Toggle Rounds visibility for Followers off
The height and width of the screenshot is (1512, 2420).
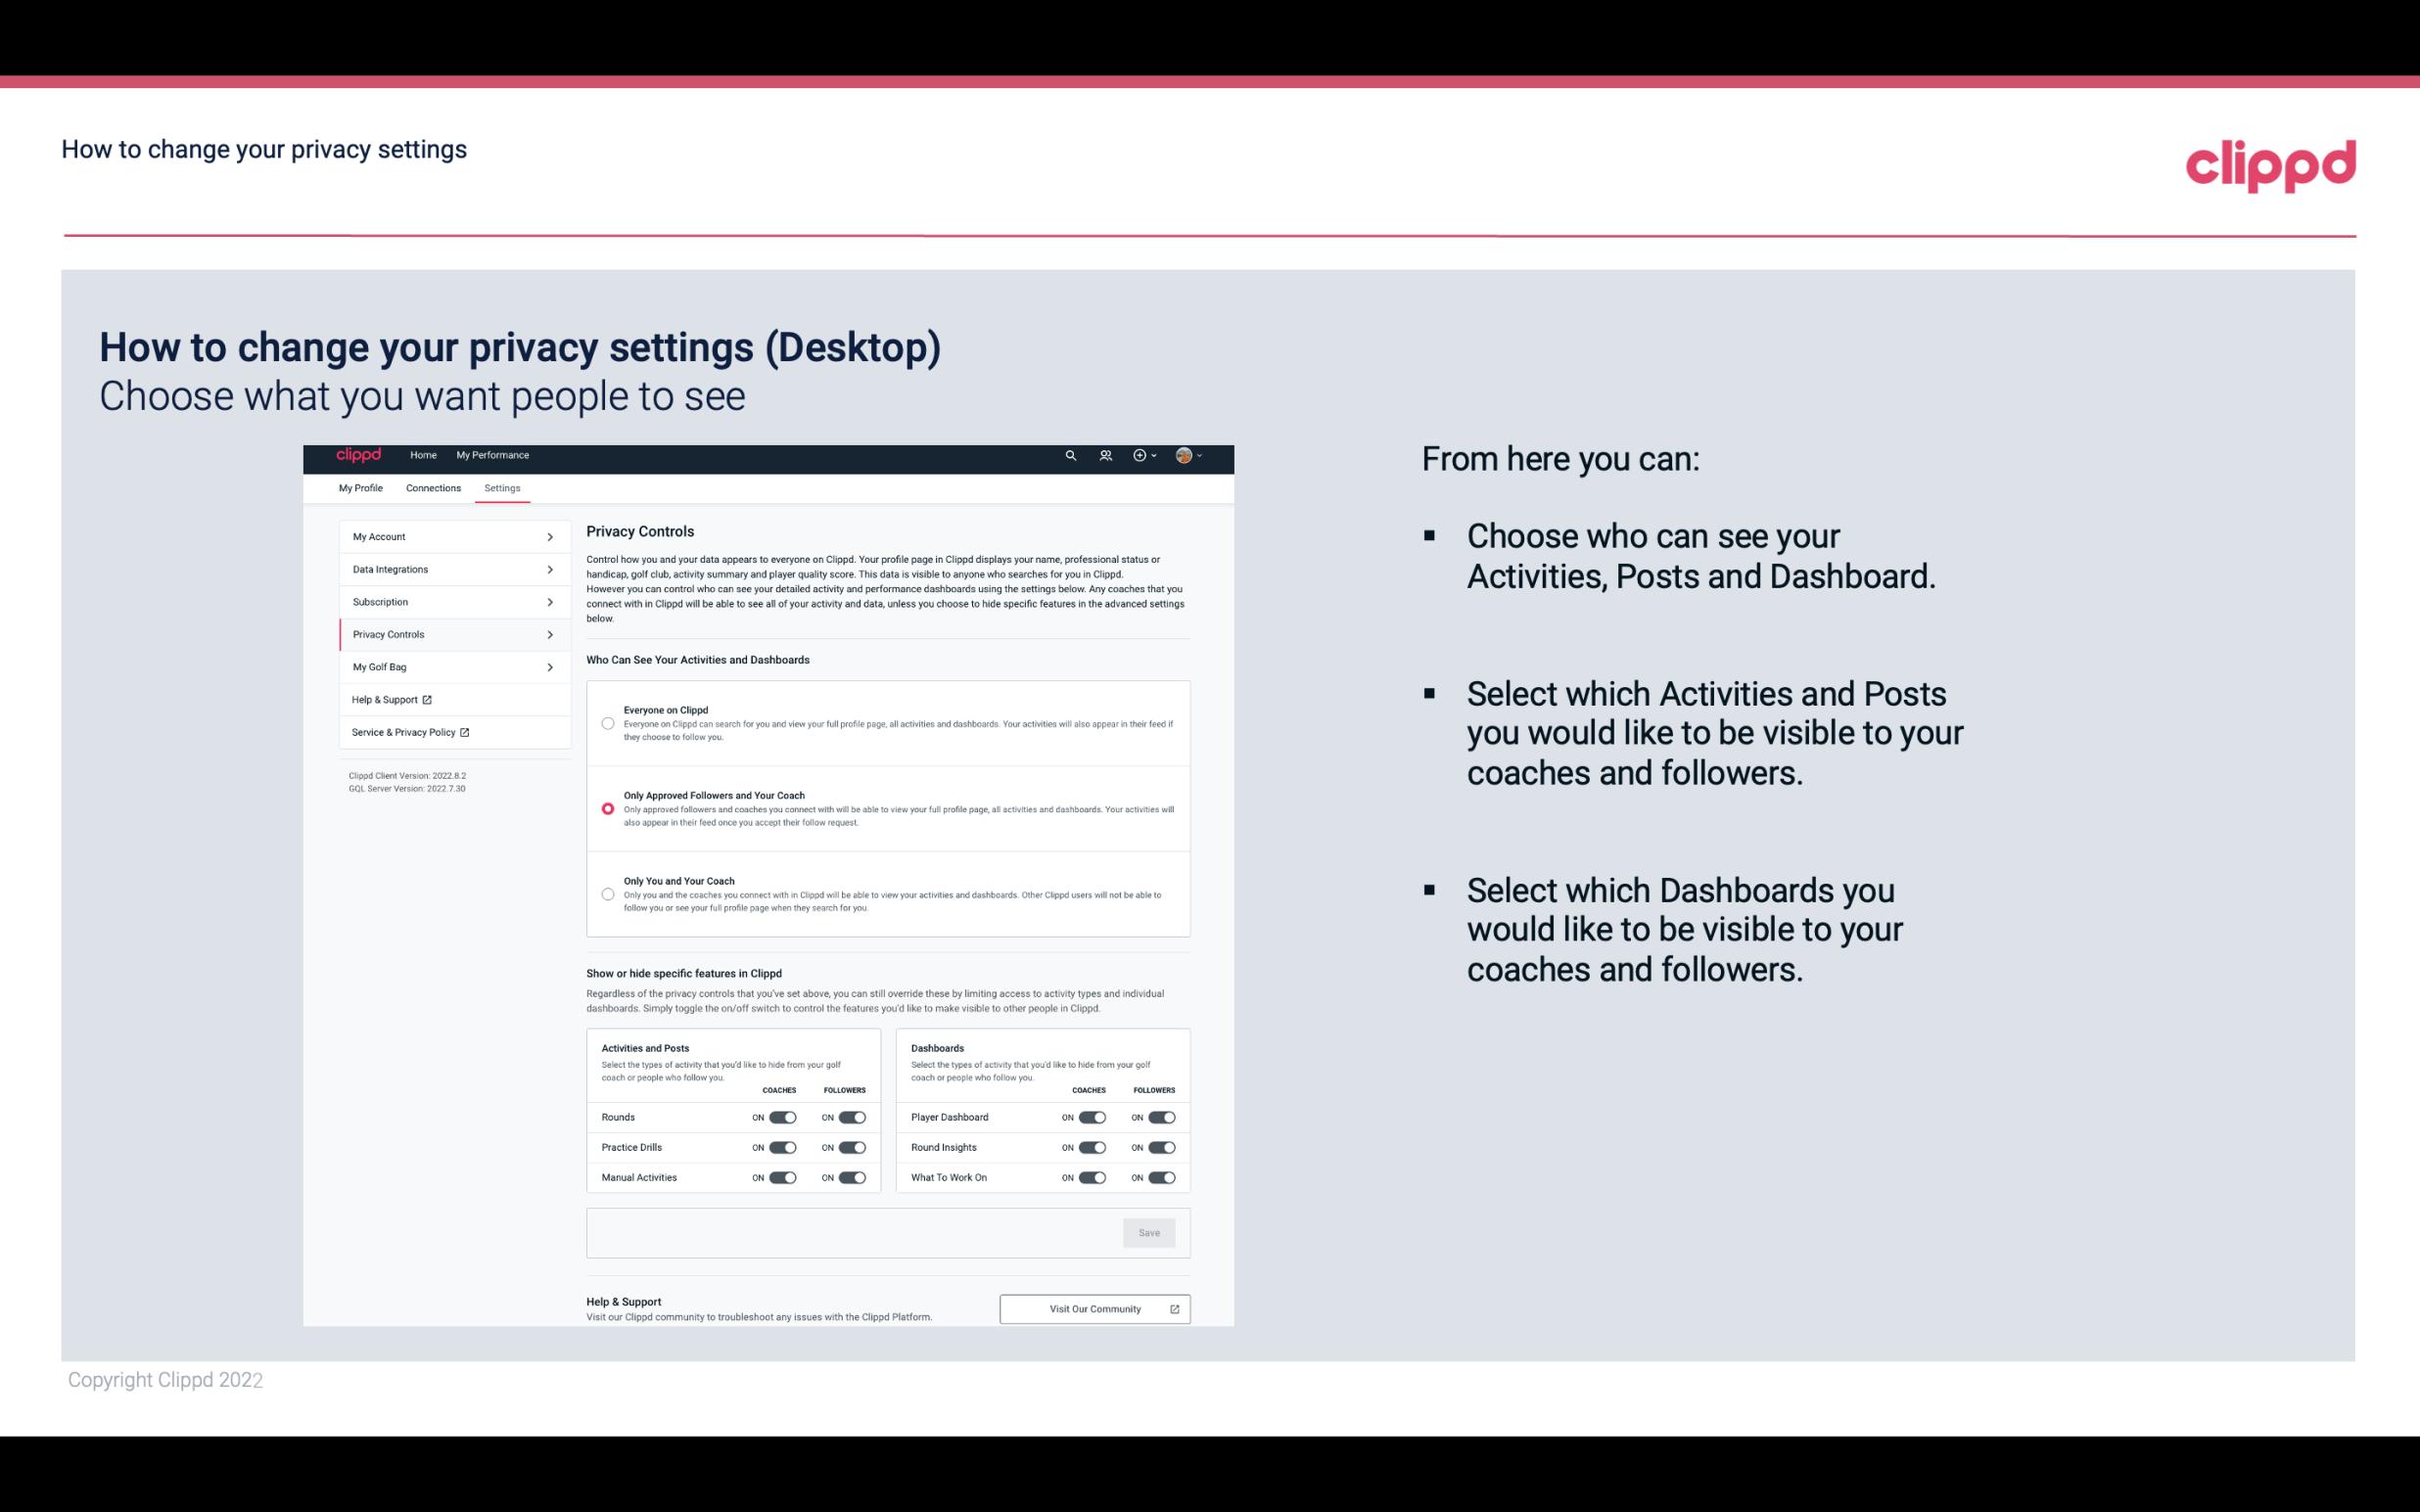[852, 1117]
